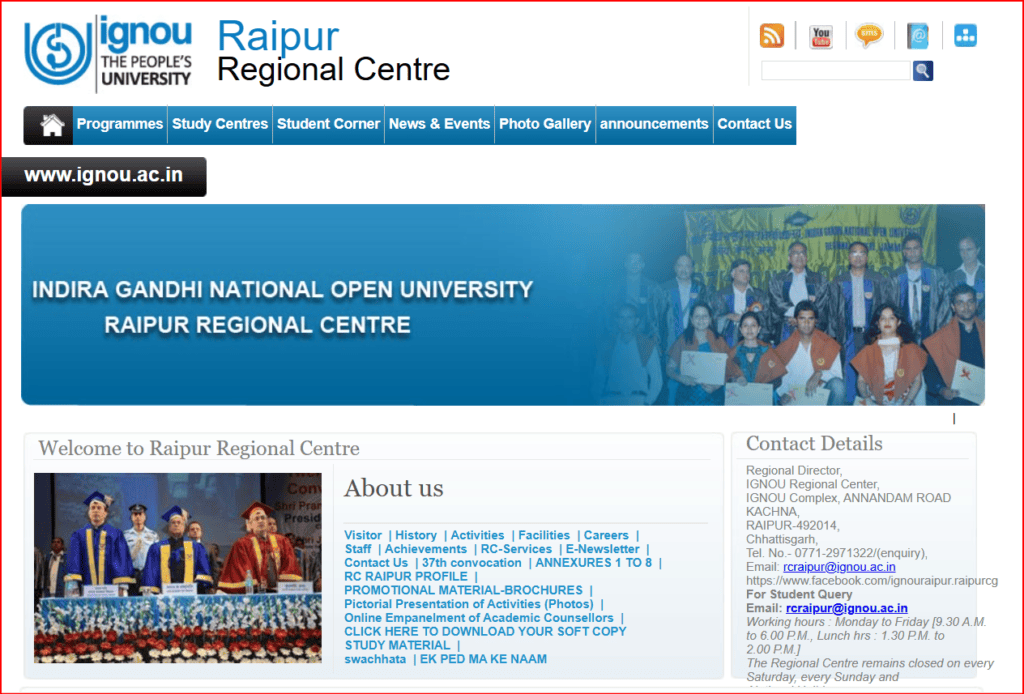Click the www.ignou.ac.in button
The height and width of the screenshot is (694, 1024).
click(104, 176)
